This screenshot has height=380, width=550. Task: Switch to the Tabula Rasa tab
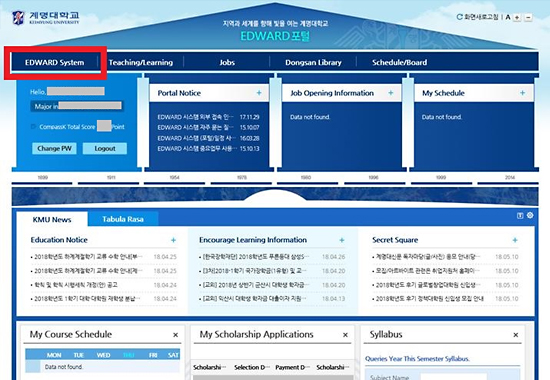[x=123, y=219]
